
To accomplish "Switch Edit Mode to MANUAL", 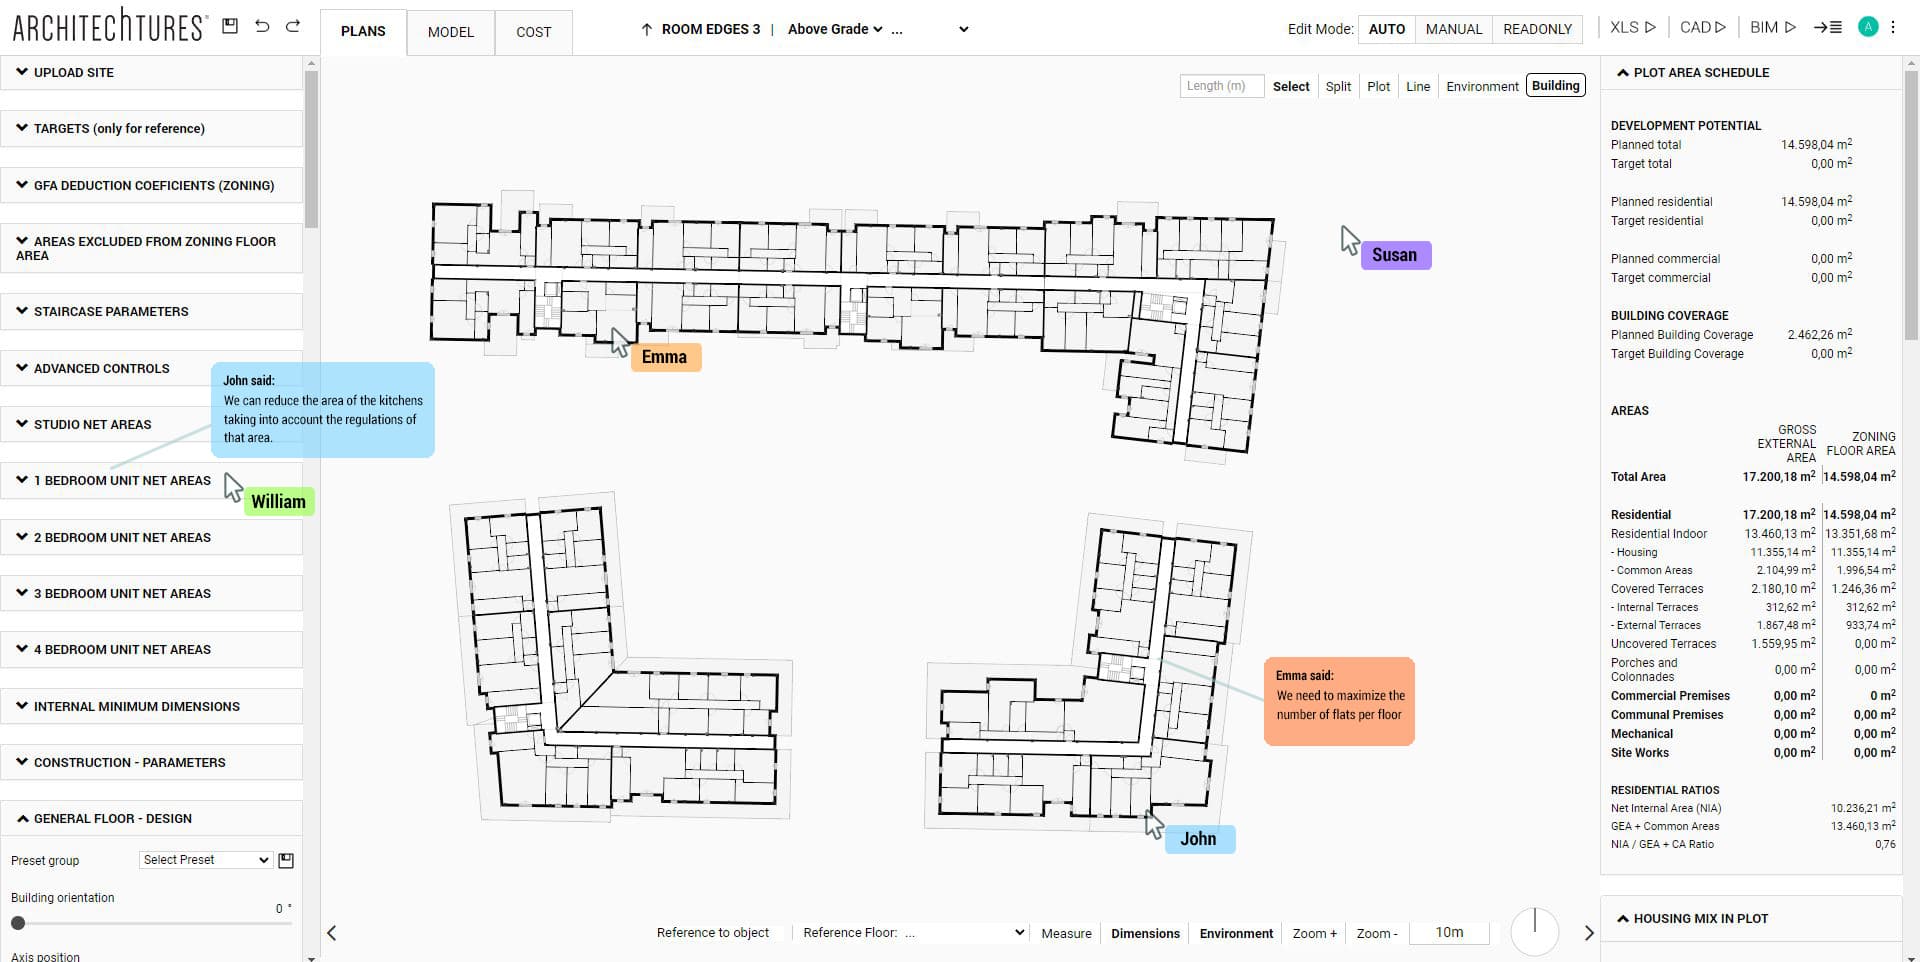I will 1453,29.
